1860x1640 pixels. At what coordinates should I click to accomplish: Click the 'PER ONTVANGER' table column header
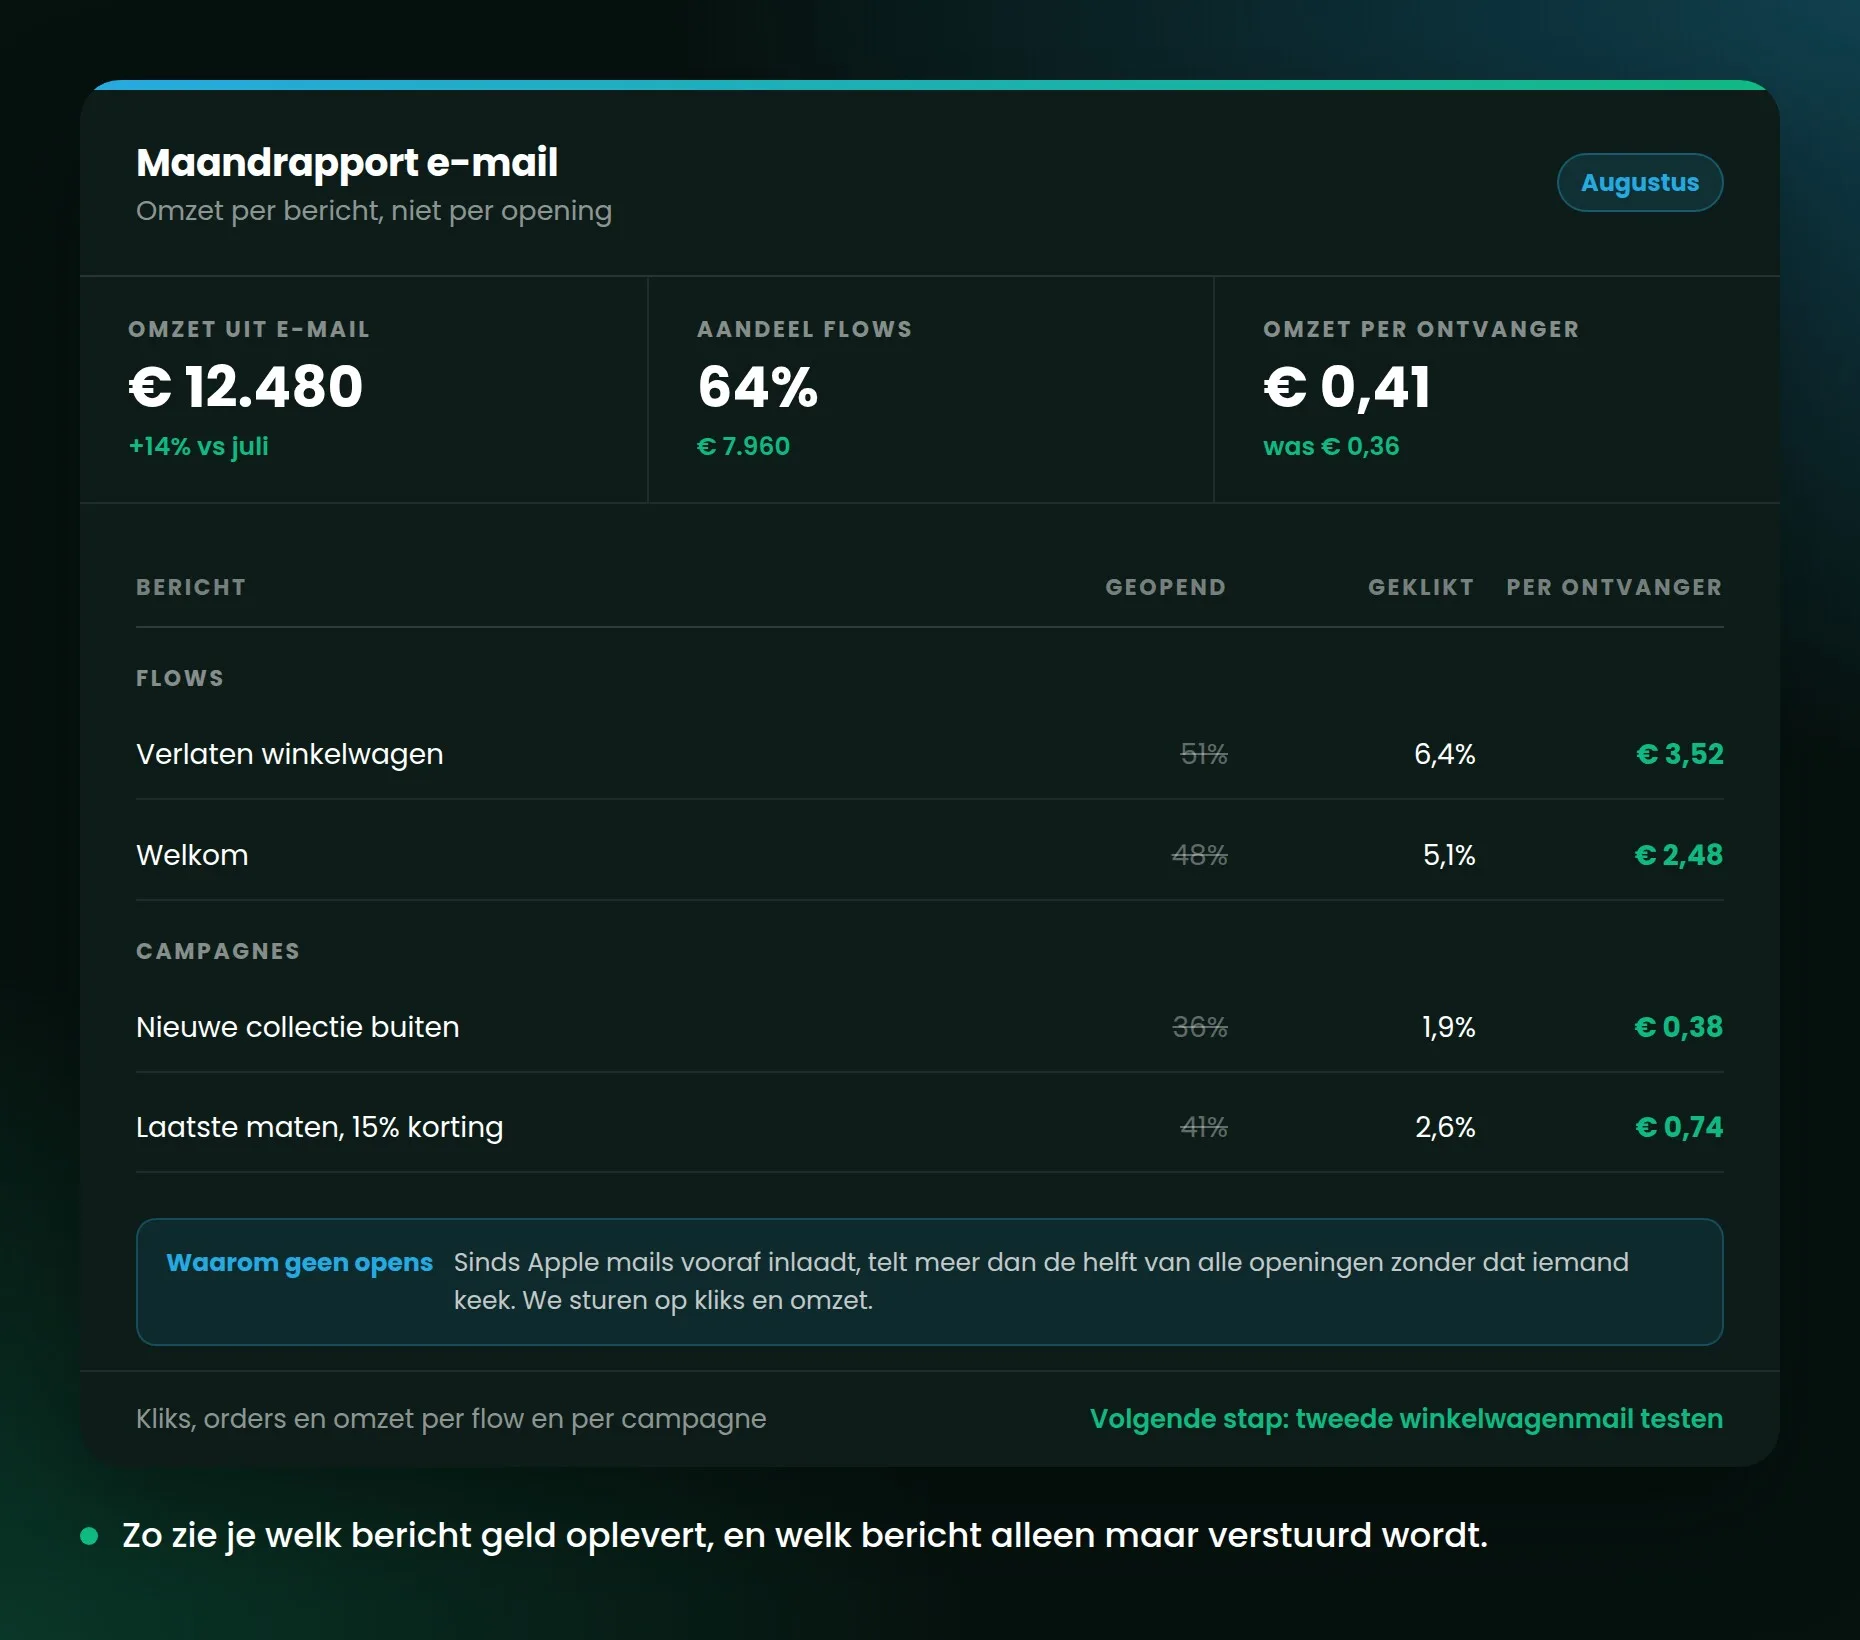1614,587
